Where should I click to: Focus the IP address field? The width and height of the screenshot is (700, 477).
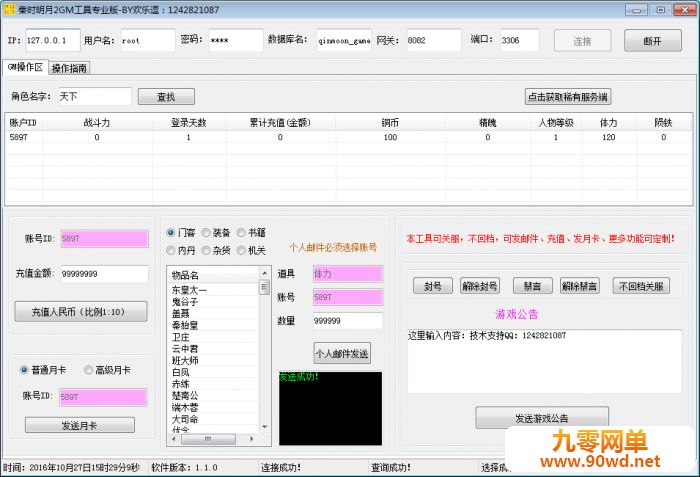53,40
